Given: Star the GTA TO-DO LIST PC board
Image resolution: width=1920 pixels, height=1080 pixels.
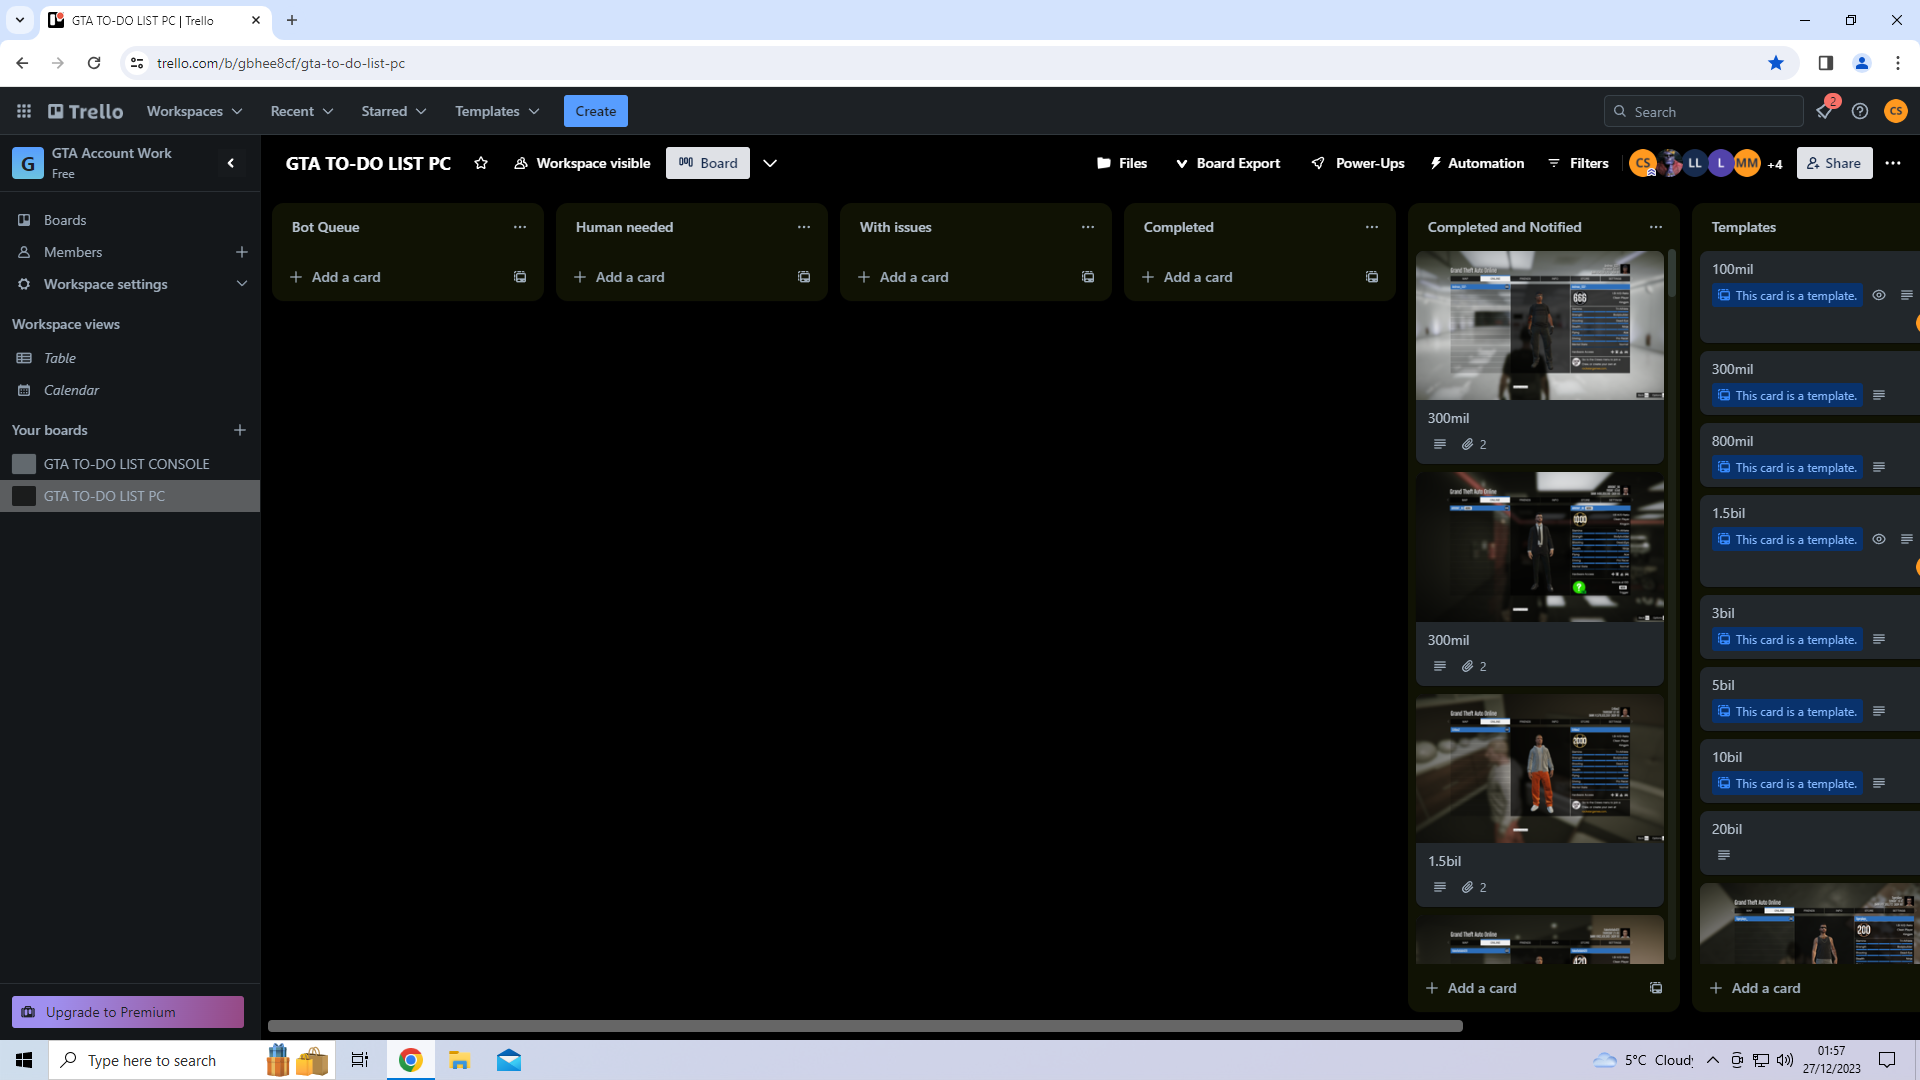Looking at the screenshot, I should click(481, 163).
